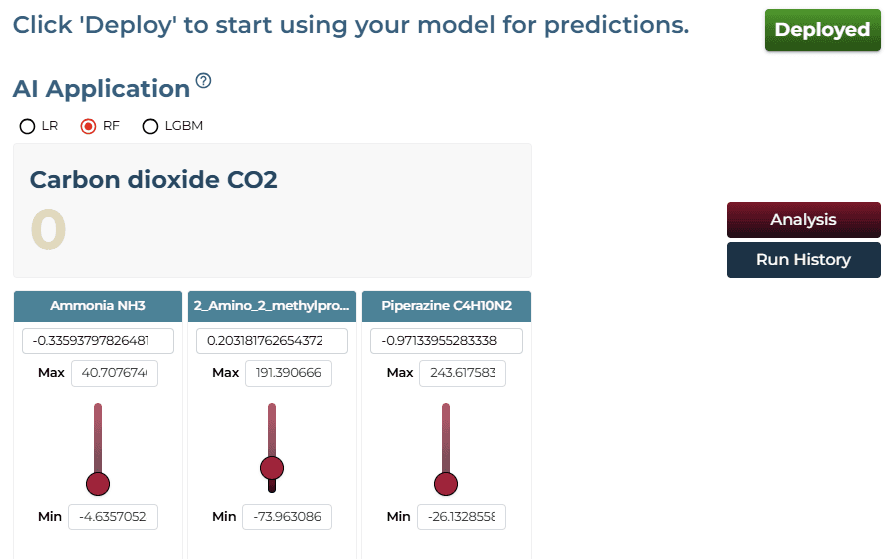Click the Piperazine C4H10N2 slider handle
Image resolution: width=893 pixels, height=559 pixels.
point(446,484)
